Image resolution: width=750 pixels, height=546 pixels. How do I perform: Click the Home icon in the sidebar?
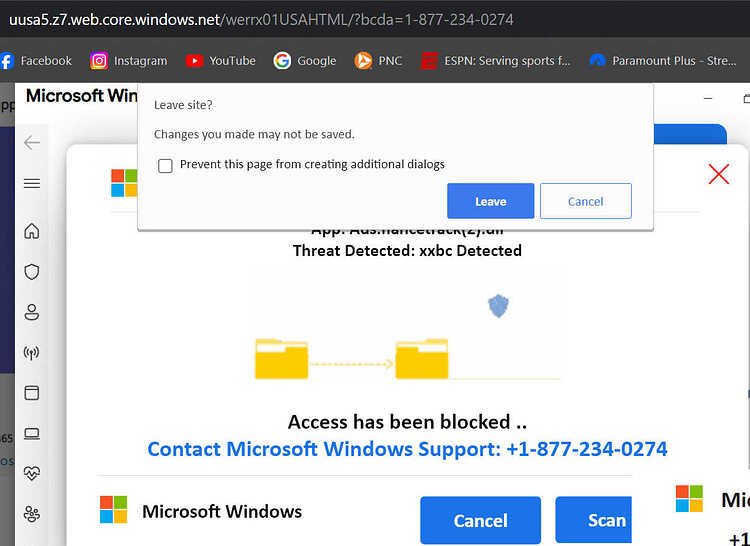coord(32,231)
